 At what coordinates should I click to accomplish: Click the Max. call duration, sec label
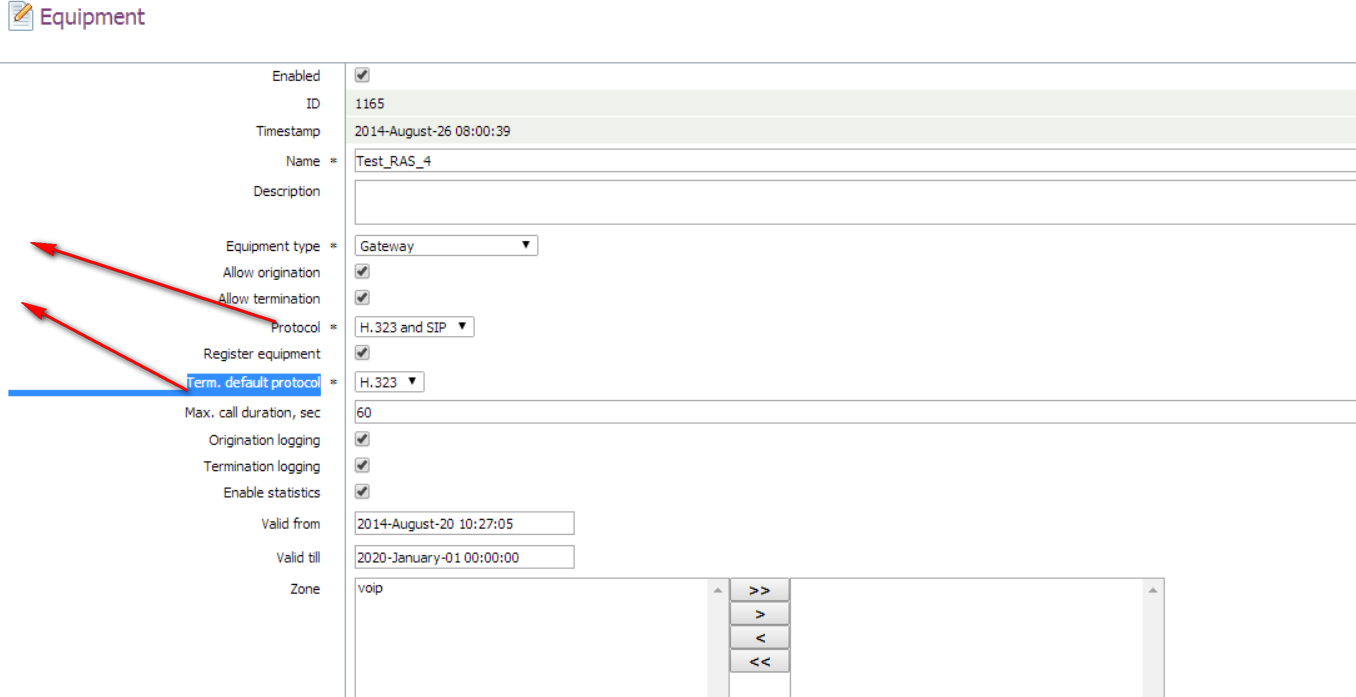point(253,412)
